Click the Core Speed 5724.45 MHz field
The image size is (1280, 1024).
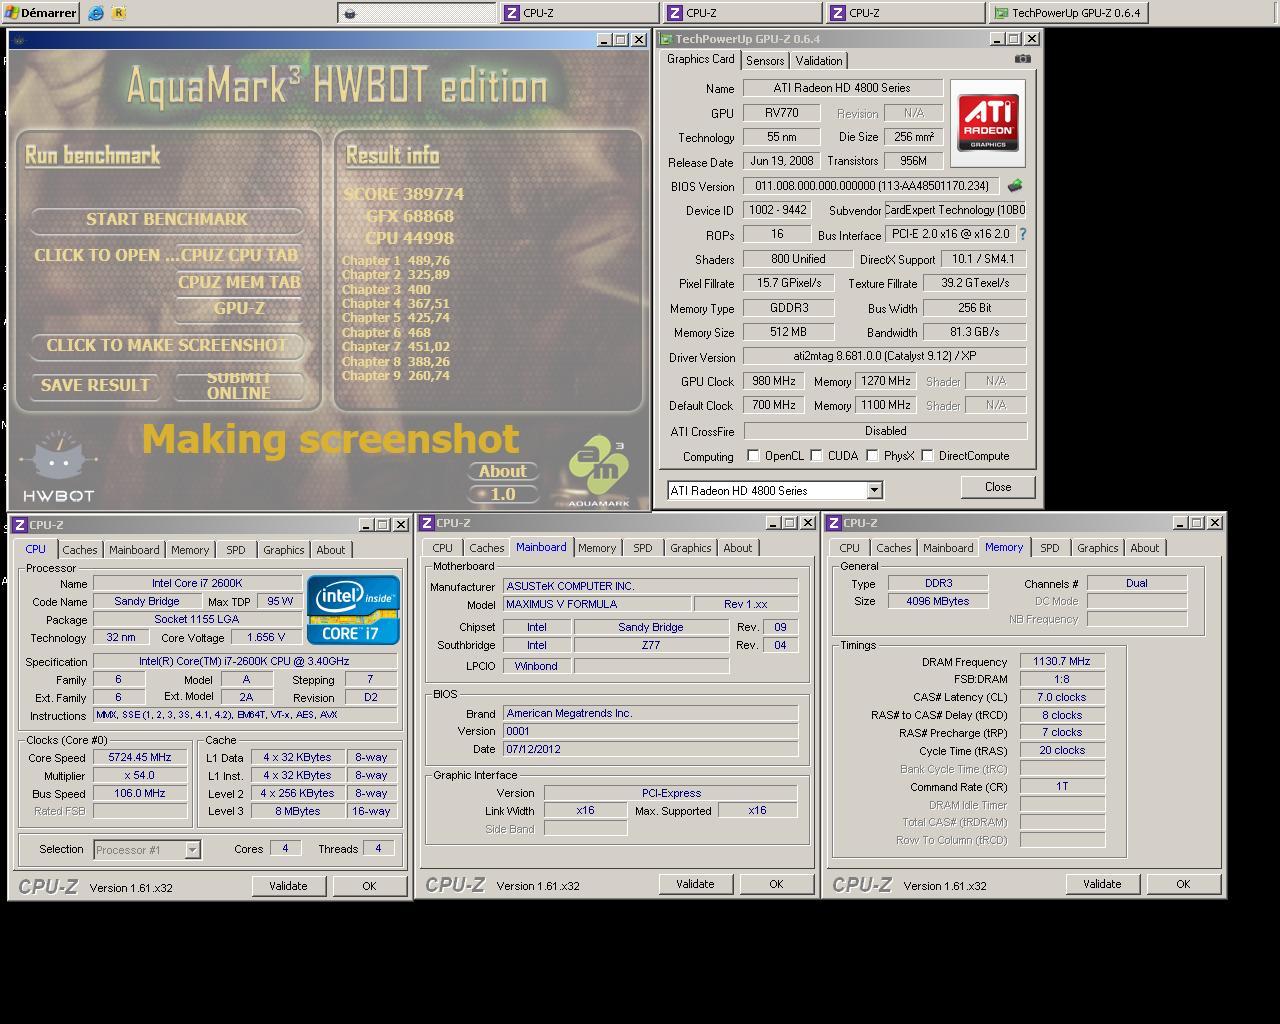coord(140,758)
